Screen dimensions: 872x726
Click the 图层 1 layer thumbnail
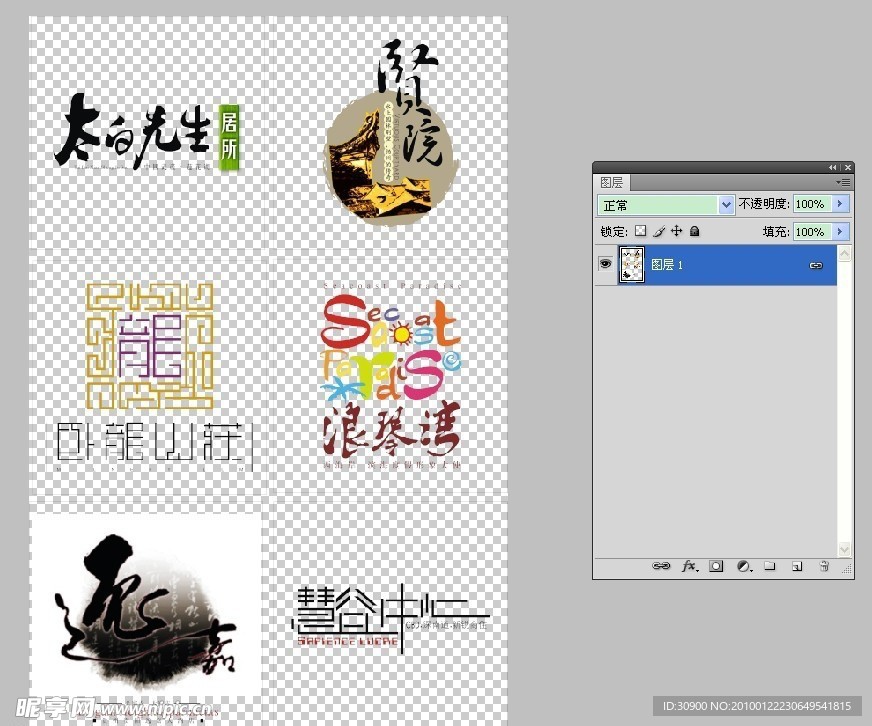632,266
